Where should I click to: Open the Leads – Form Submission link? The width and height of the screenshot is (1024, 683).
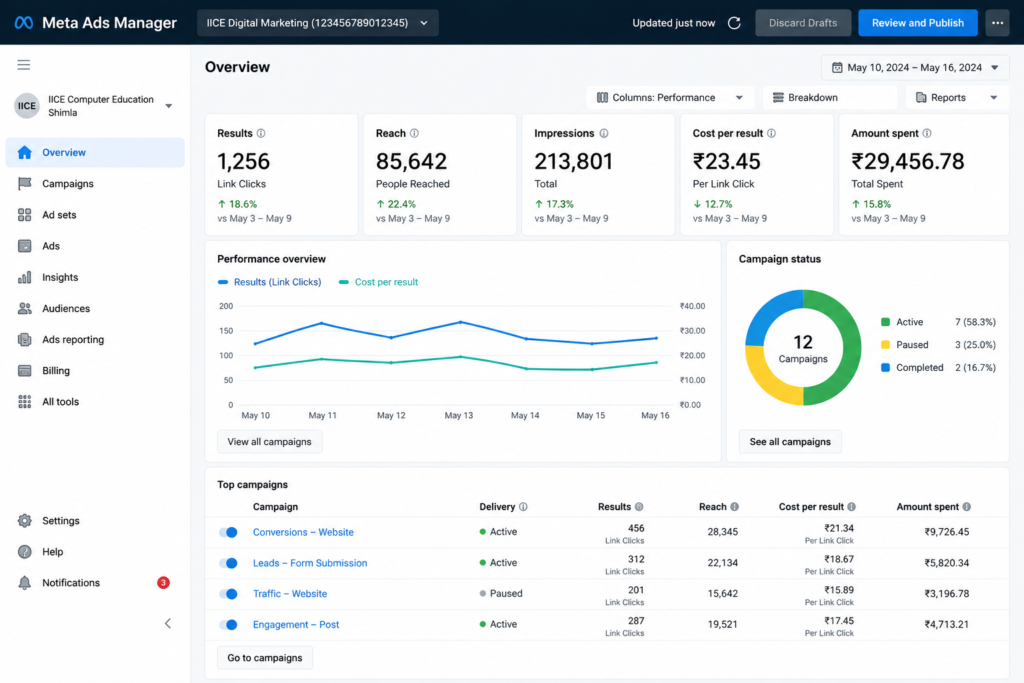point(310,563)
